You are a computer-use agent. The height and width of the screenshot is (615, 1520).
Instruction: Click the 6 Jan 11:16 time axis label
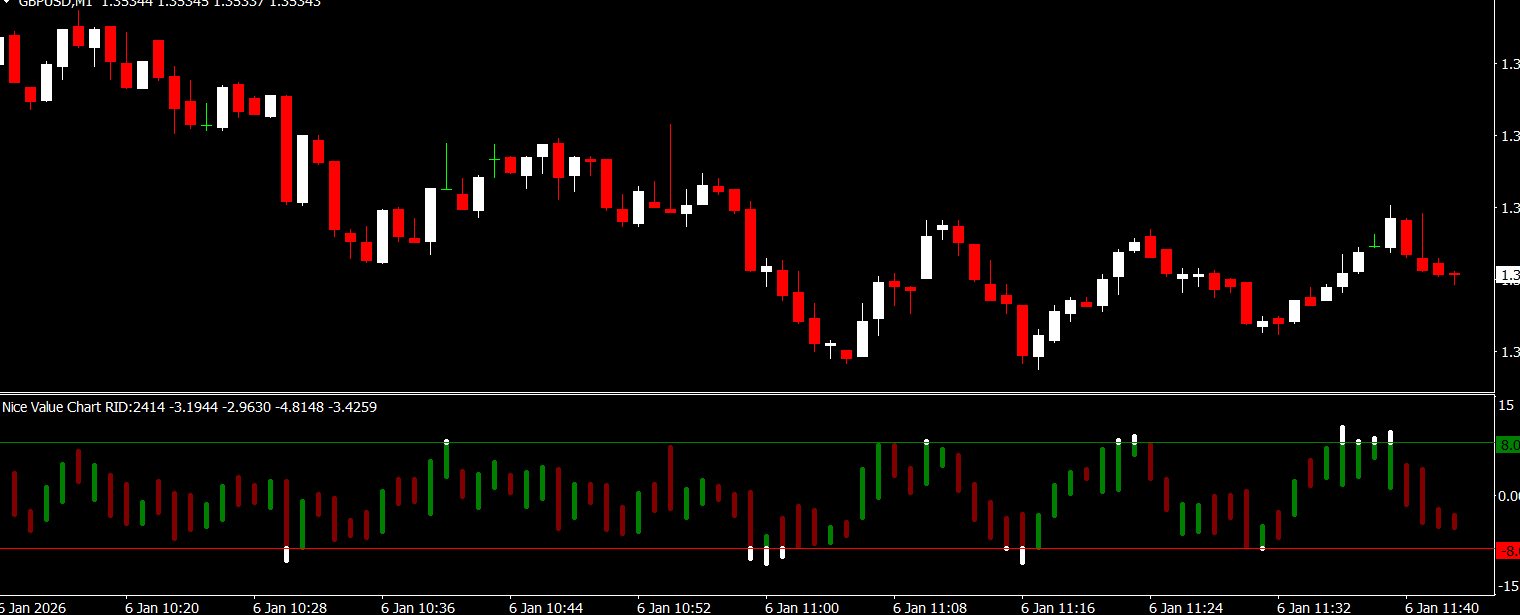(x=1058, y=607)
